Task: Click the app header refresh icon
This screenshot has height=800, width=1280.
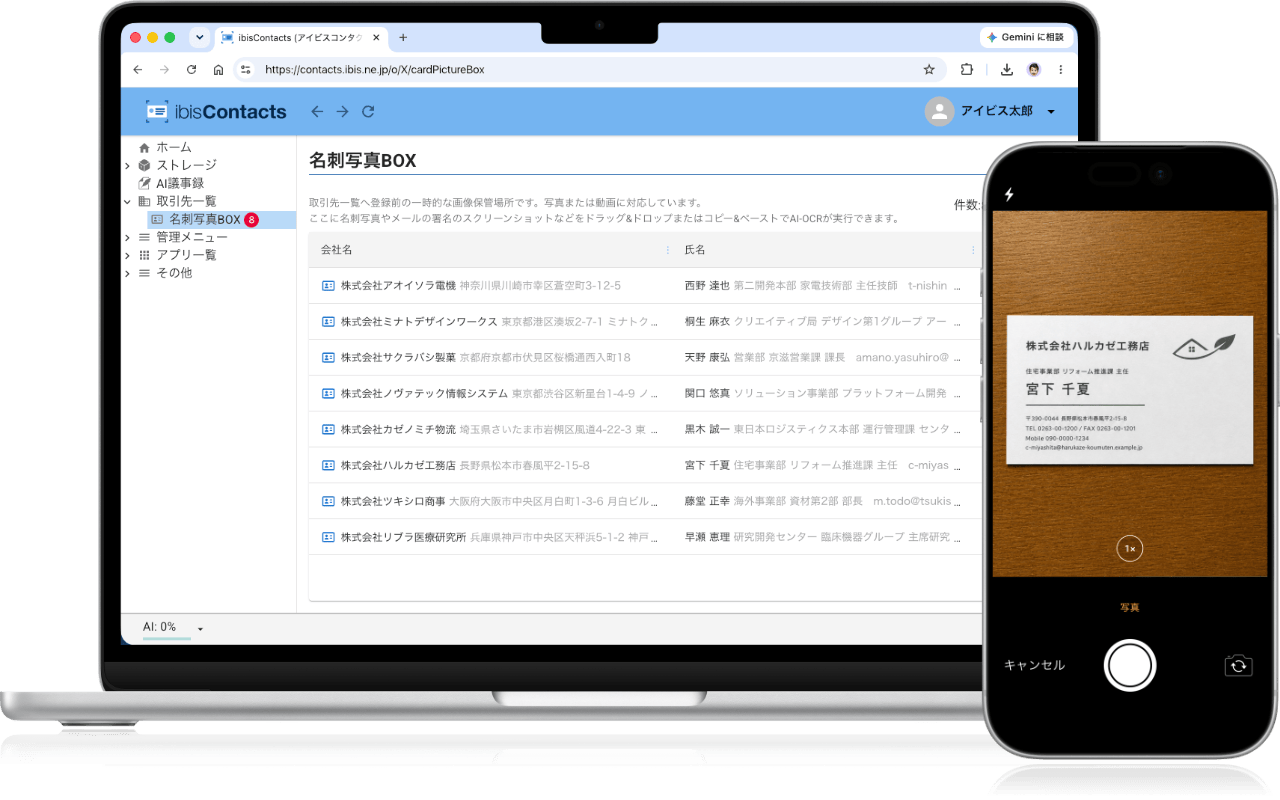Action: [x=368, y=112]
